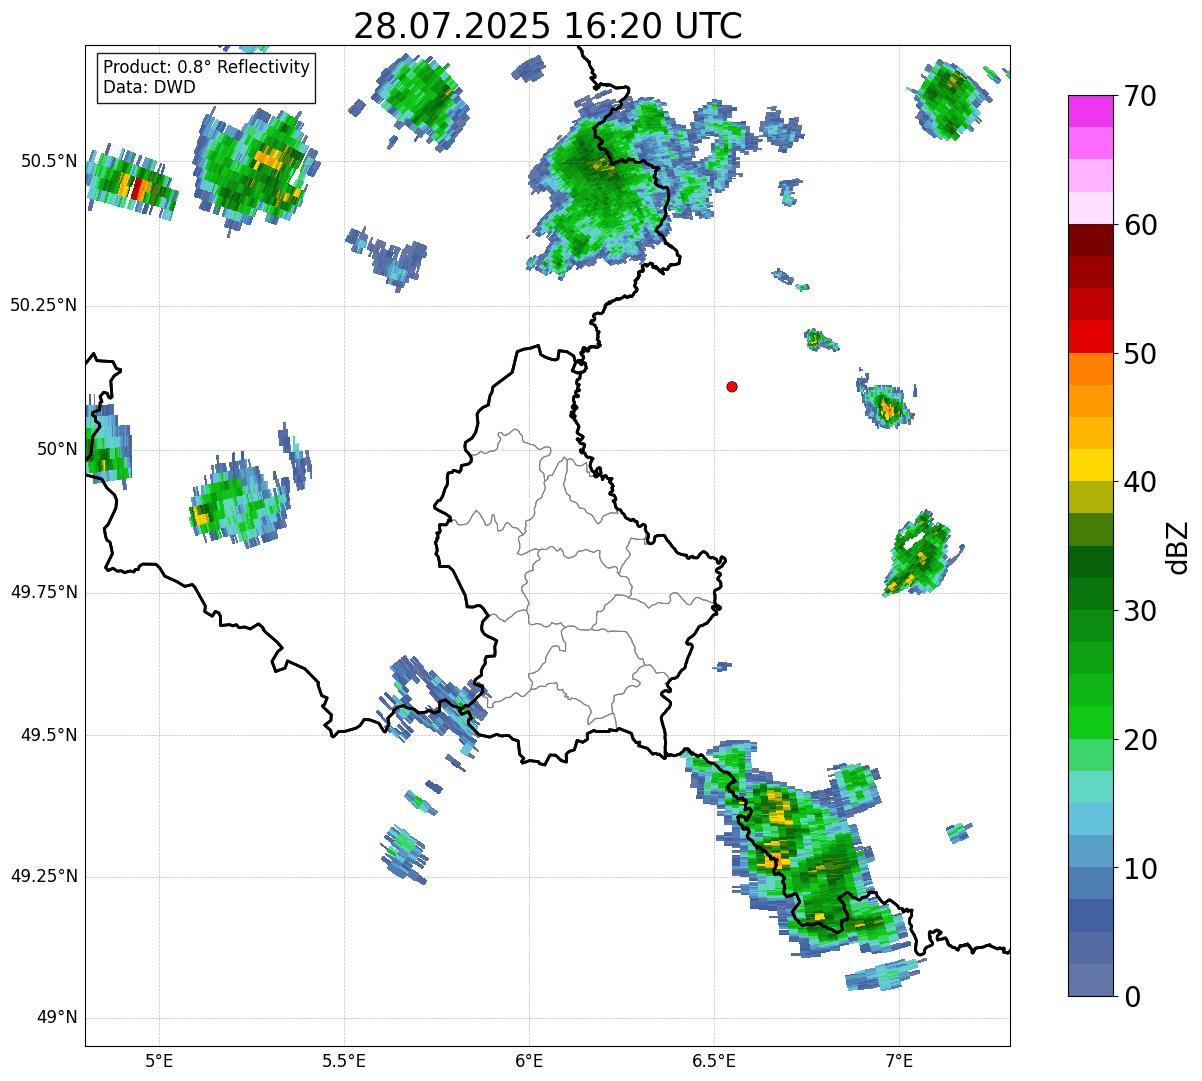Viewport: 1202px width, 1081px height.
Task: Click the latitude label 49.75°N
Action: click(43, 592)
